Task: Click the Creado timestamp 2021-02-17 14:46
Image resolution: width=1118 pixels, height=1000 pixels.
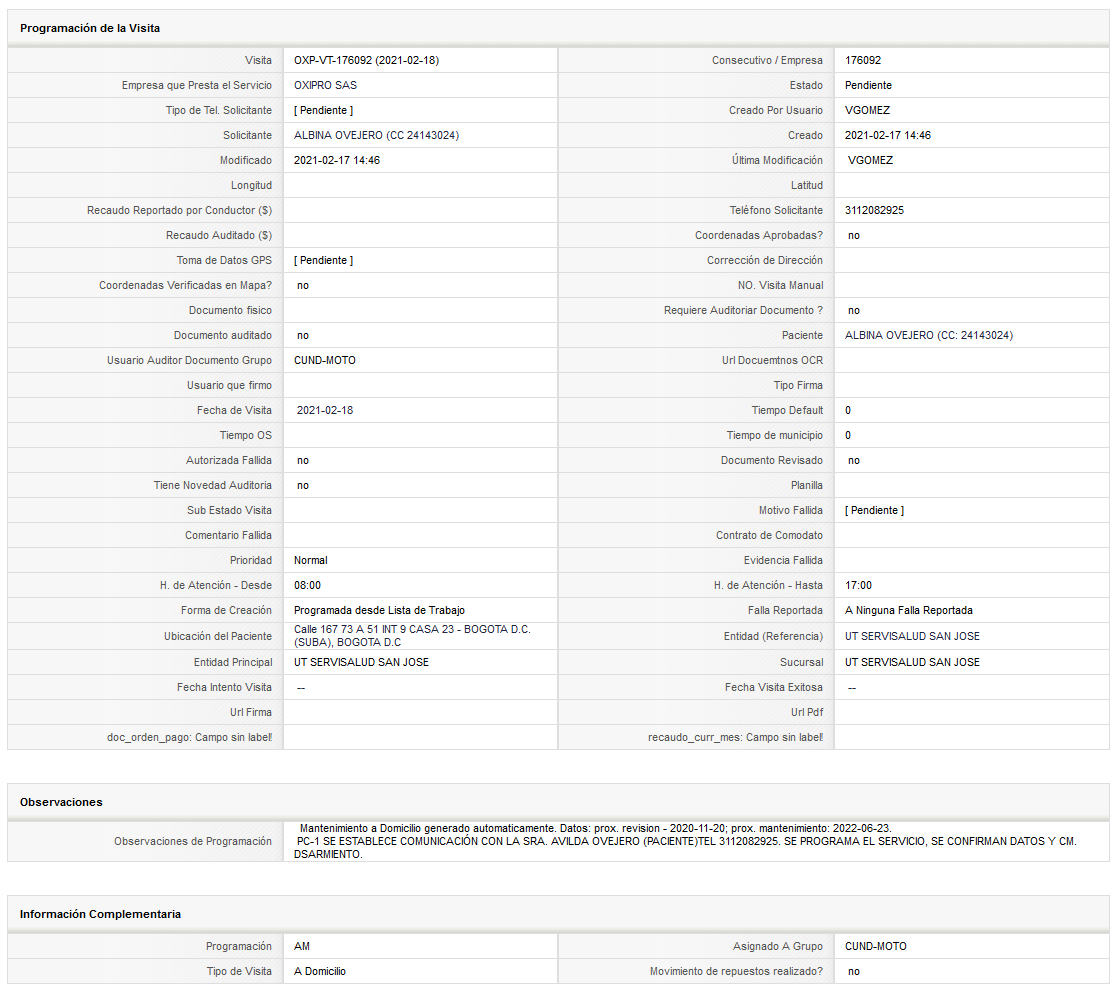Action: (888, 135)
